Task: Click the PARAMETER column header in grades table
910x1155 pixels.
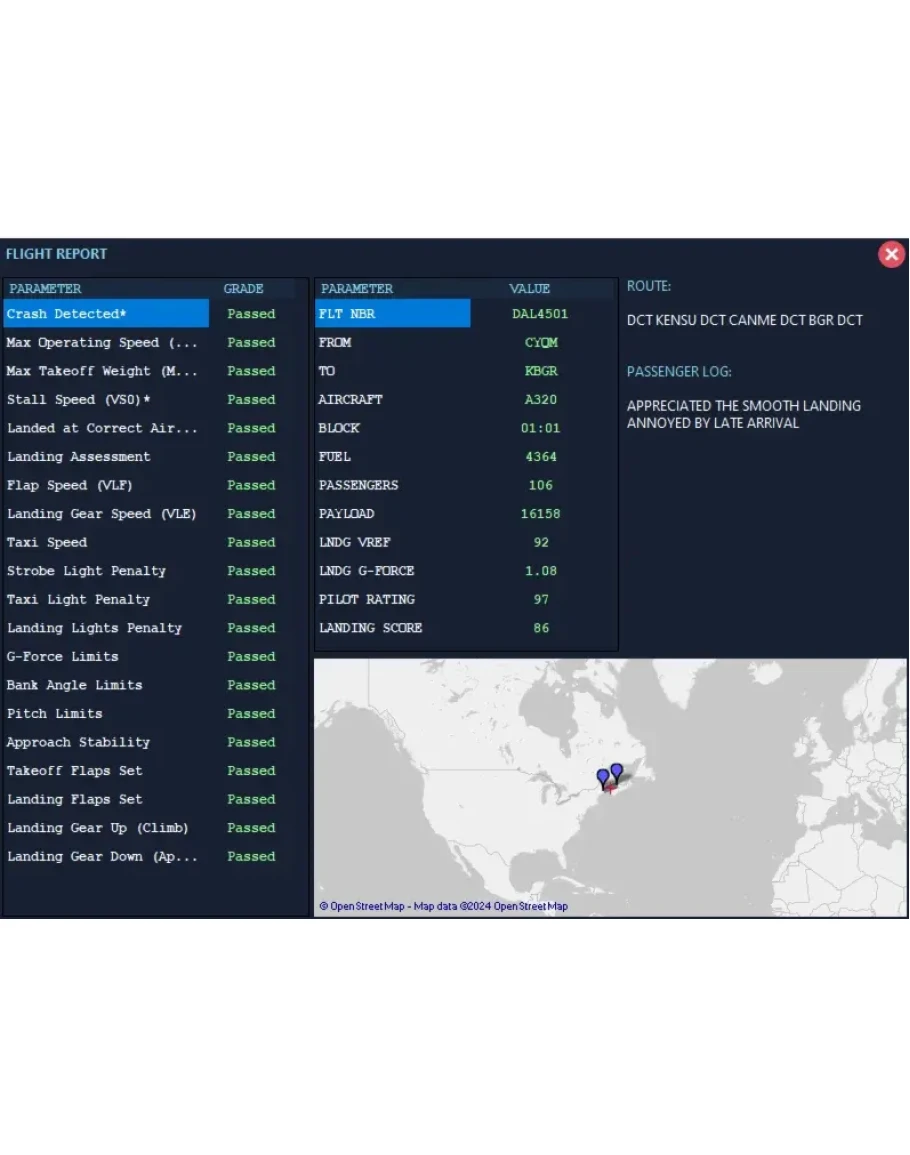Action: pyautogui.click(x=46, y=289)
